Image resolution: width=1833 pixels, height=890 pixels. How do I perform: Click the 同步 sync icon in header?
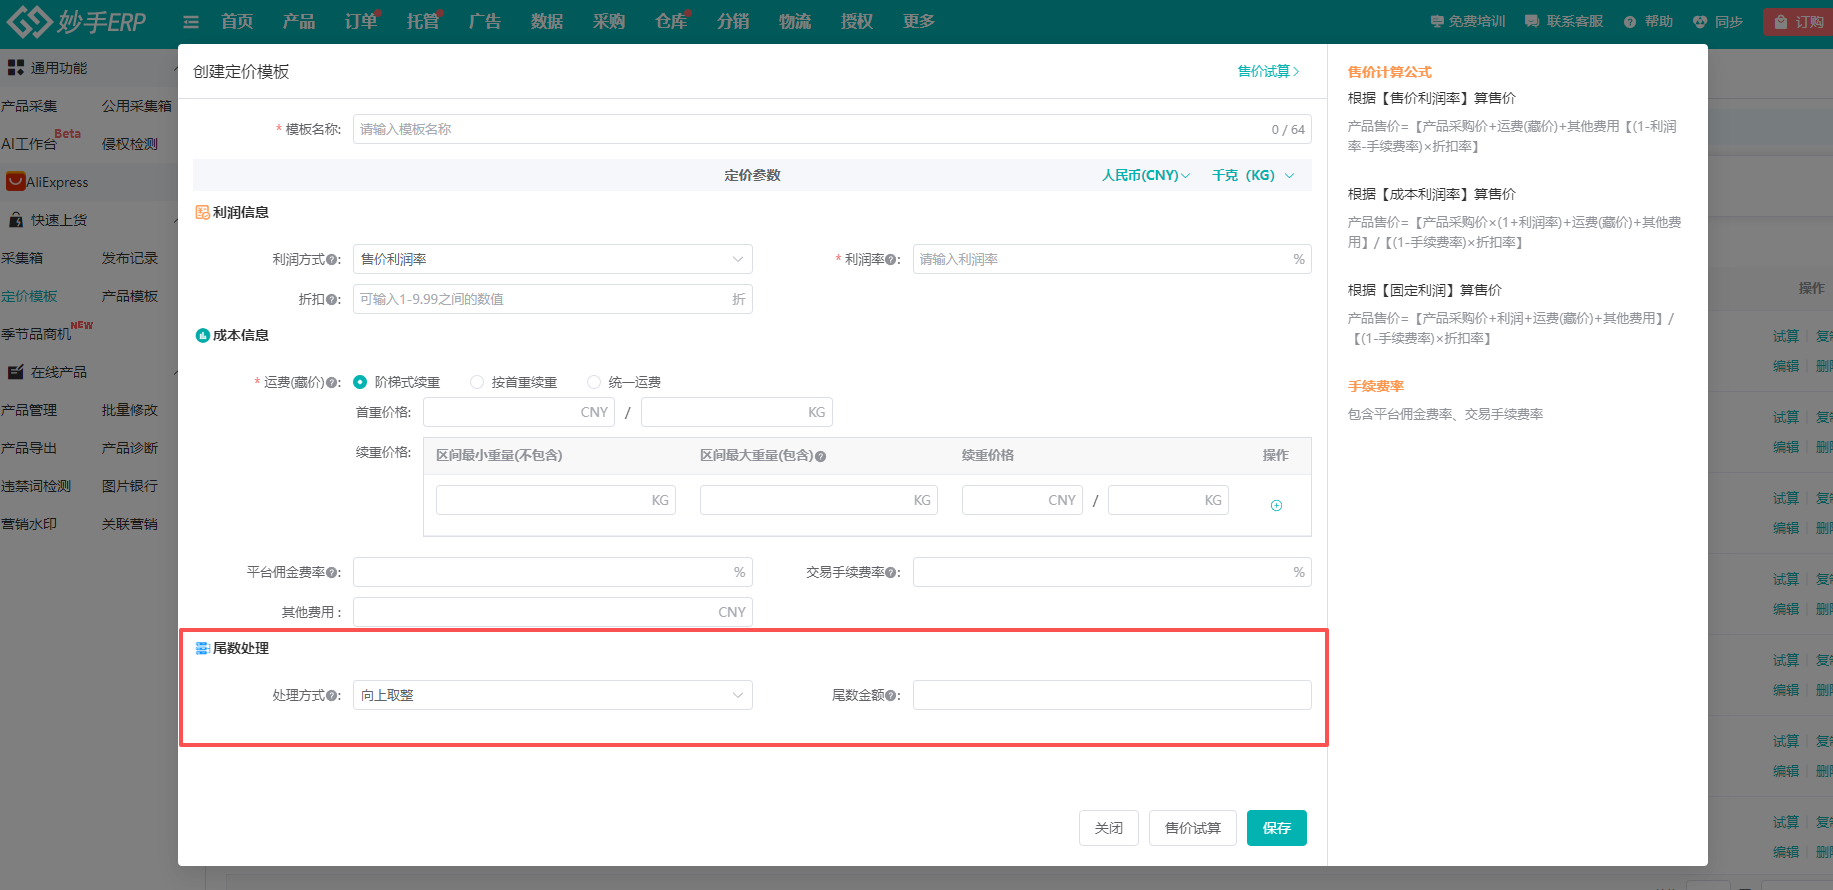pyautogui.click(x=1700, y=22)
